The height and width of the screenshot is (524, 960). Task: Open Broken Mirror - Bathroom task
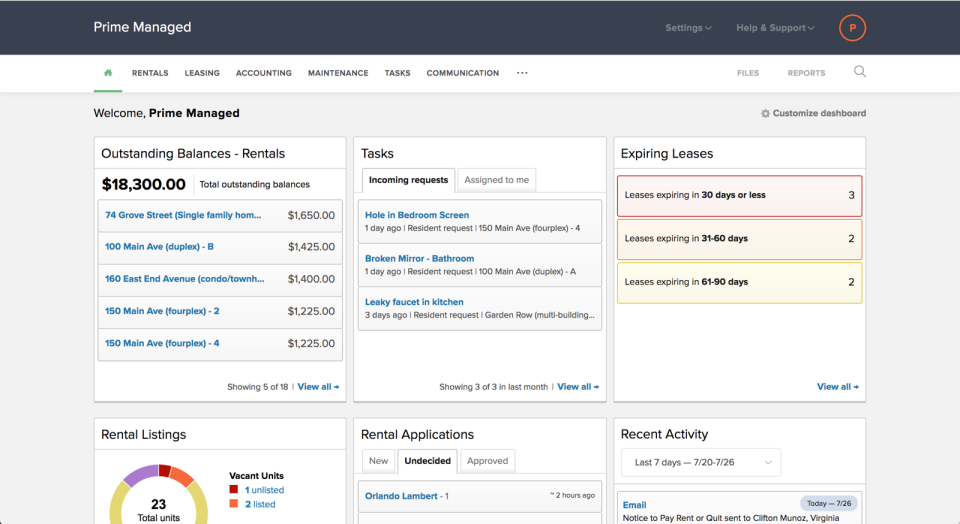419,258
